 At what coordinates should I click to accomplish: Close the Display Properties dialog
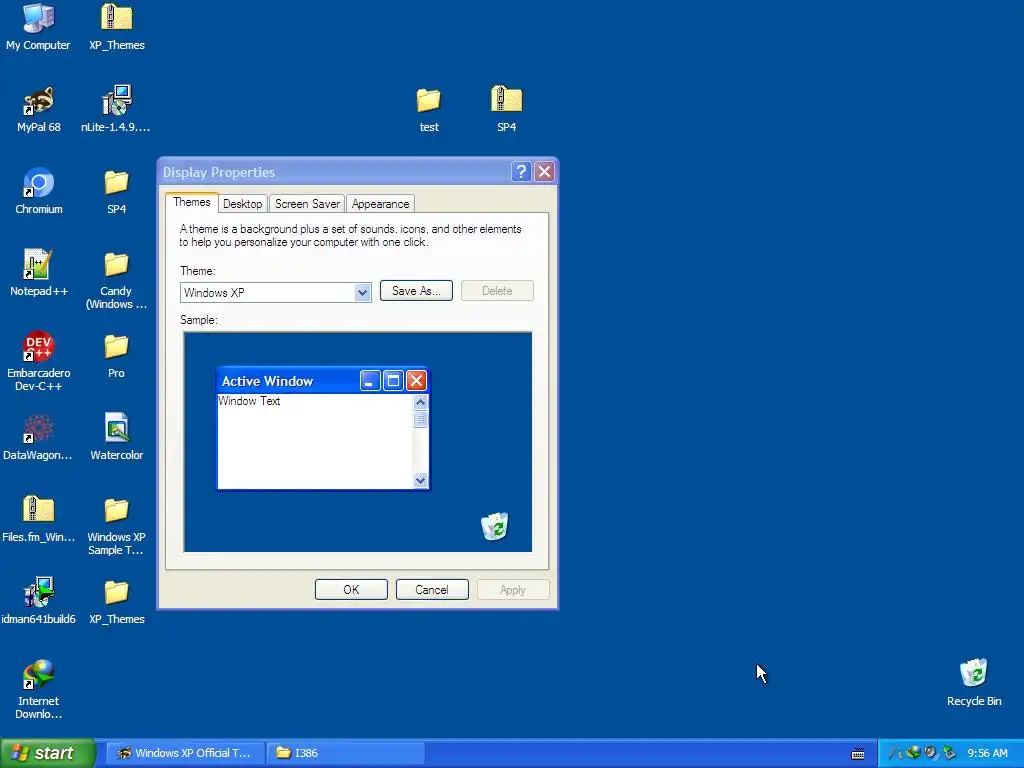tap(544, 172)
